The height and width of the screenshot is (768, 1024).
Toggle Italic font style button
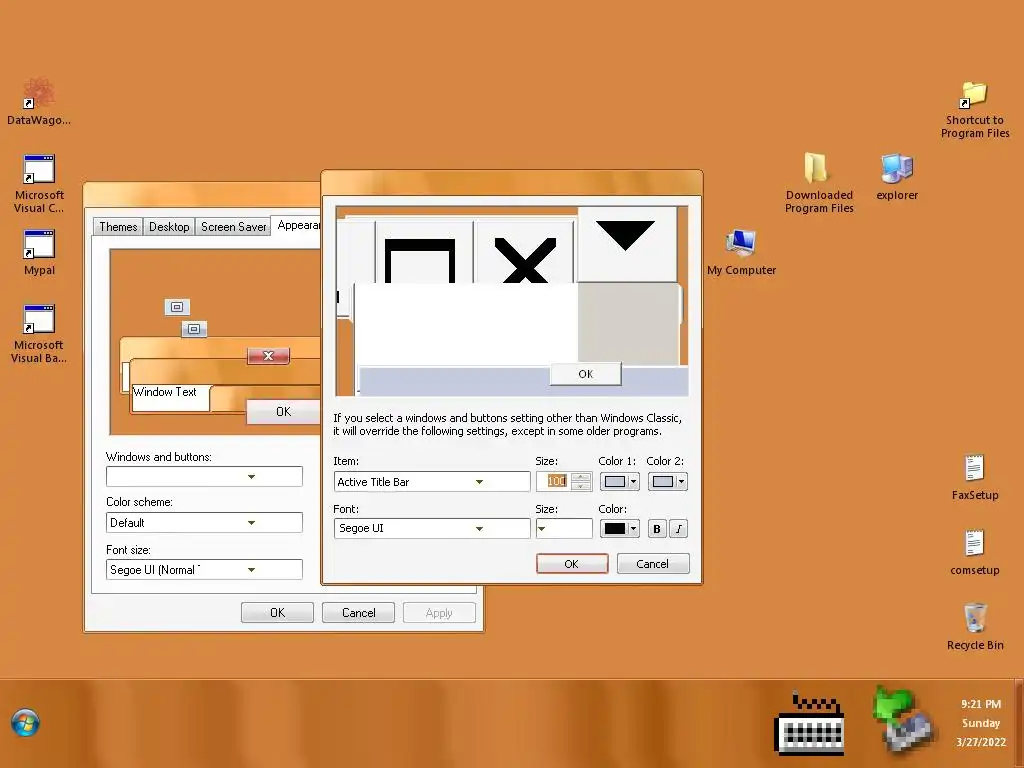tap(679, 528)
